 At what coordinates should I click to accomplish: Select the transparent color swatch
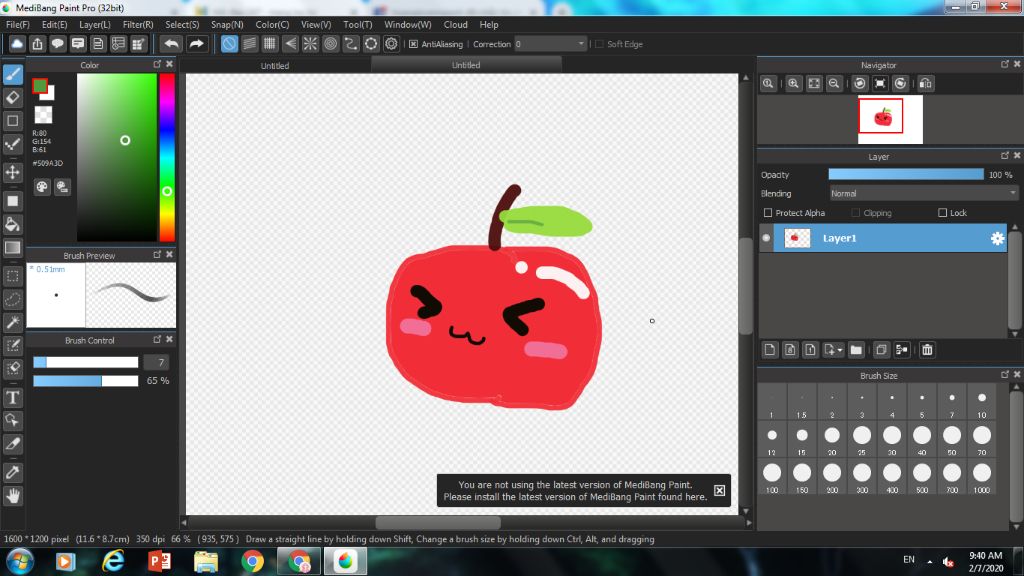(43, 115)
